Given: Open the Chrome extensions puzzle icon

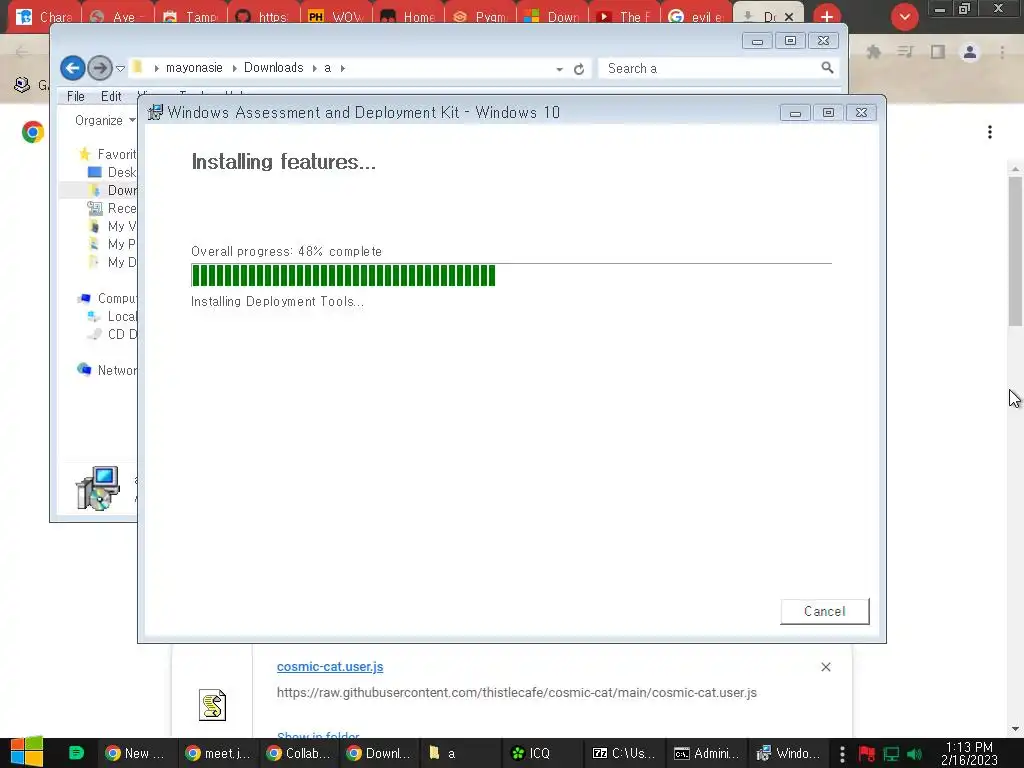Looking at the screenshot, I should pyautogui.click(x=873, y=52).
